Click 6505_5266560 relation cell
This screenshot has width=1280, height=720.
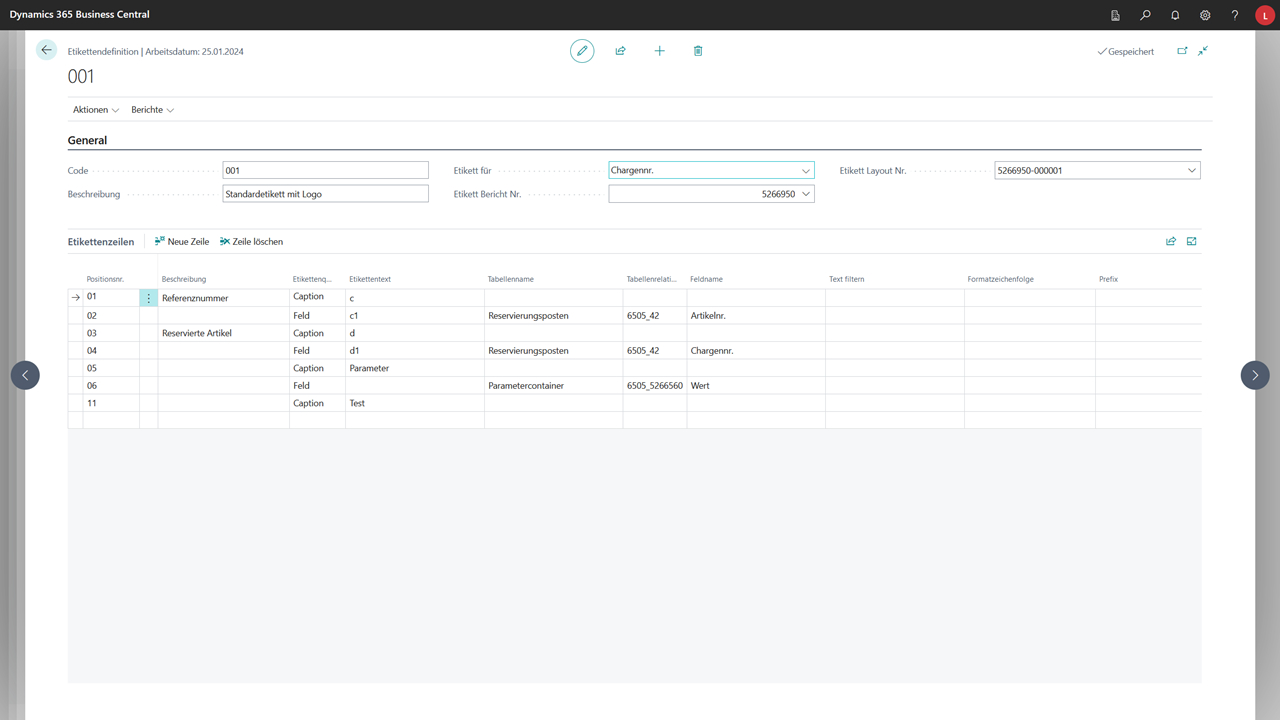655,386
